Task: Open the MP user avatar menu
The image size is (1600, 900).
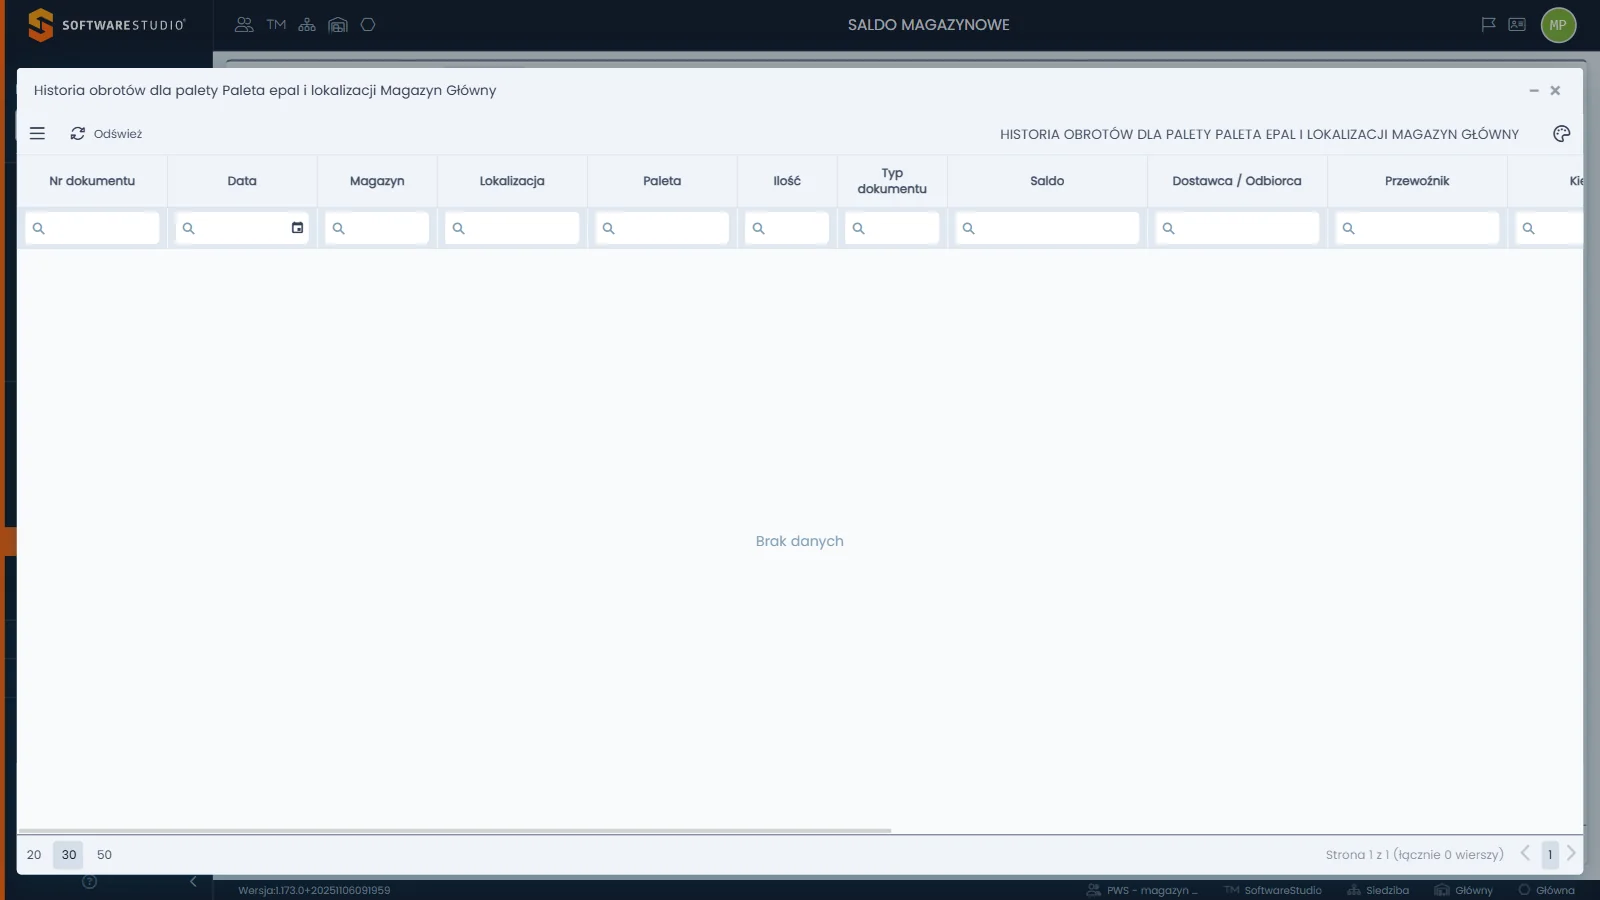Action: (x=1558, y=25)
